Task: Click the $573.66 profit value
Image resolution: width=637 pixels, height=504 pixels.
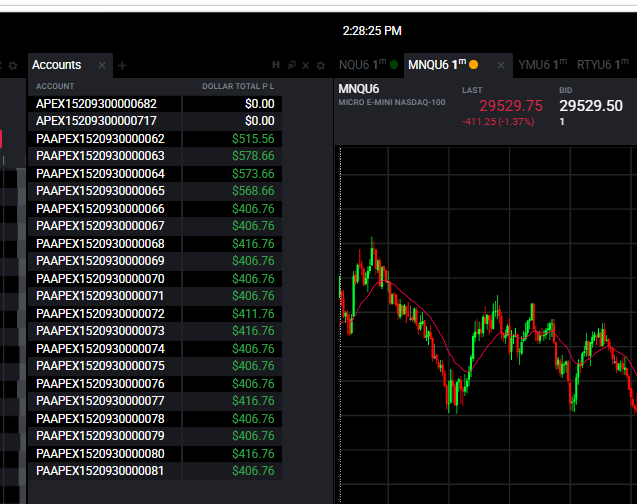Action: (253, 173)
